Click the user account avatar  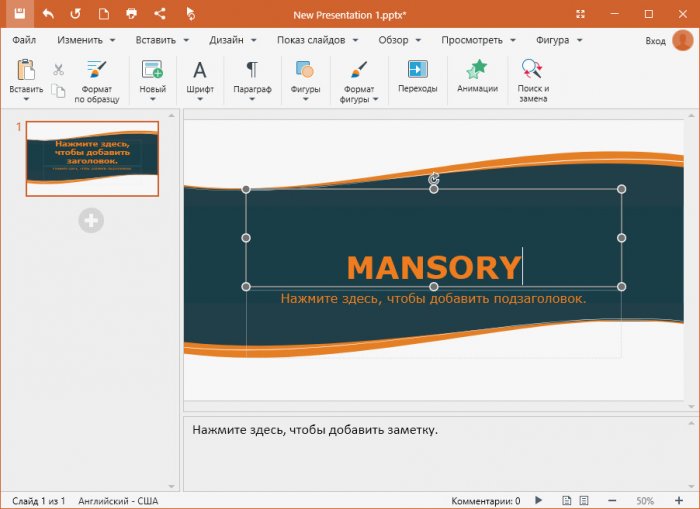click(683, 40)
